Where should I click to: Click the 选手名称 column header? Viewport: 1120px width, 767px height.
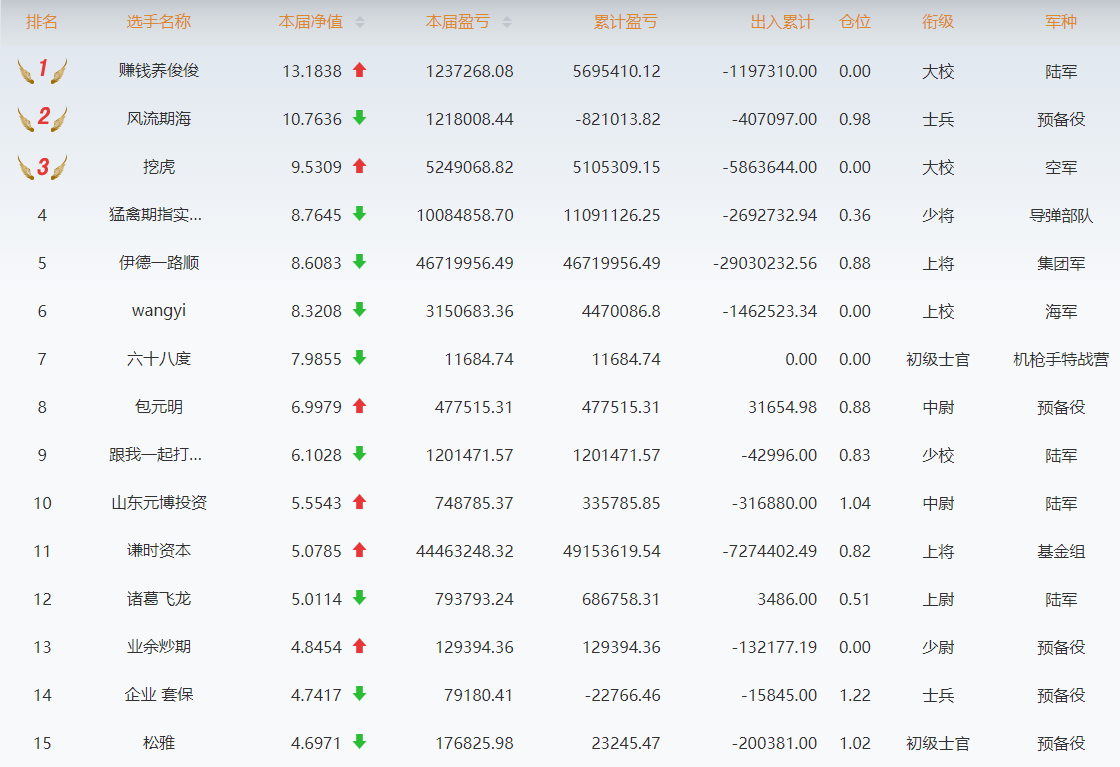click(x=159, y=22)
